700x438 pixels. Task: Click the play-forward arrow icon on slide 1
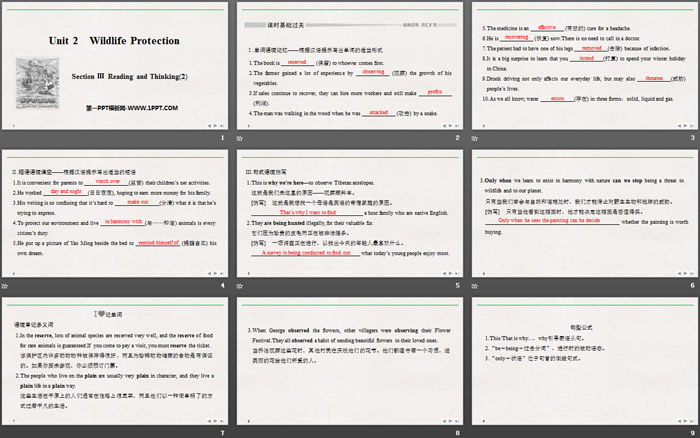(216, 126)
